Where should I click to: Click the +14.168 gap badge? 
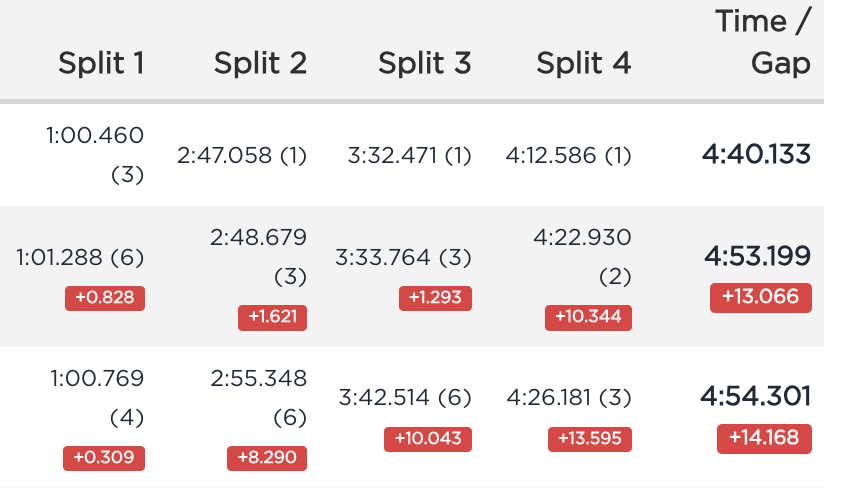click(x=764, y=438)
